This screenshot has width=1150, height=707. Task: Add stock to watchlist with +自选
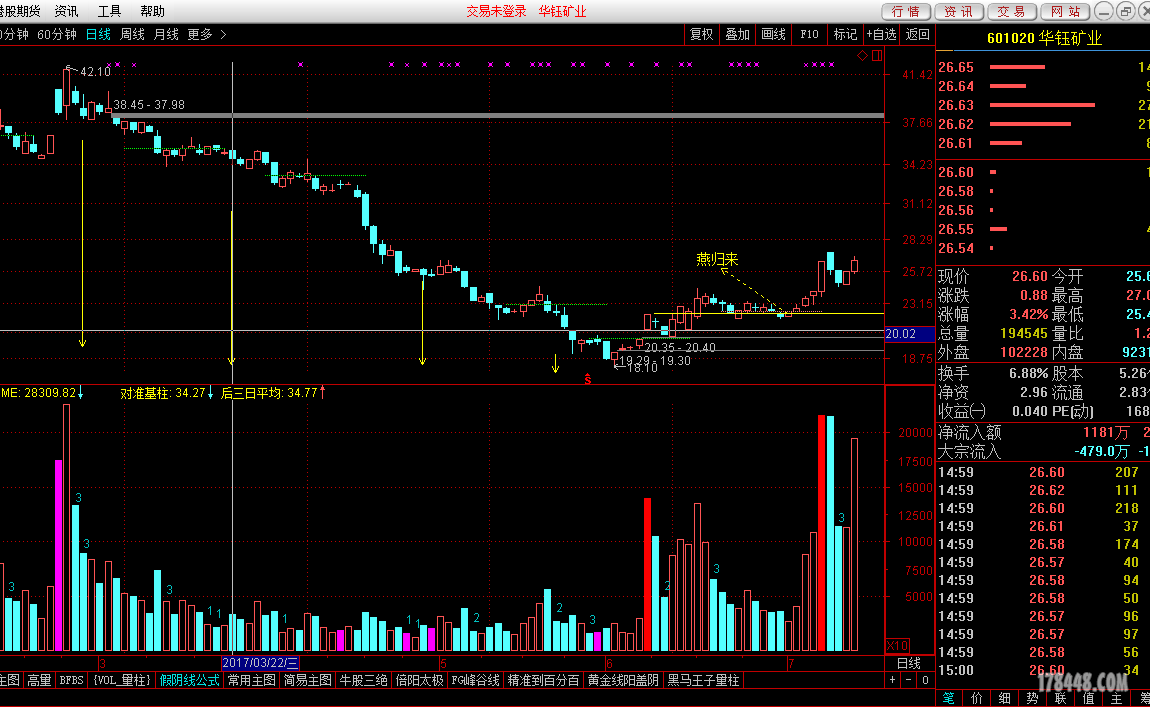[x=882, y=34]
